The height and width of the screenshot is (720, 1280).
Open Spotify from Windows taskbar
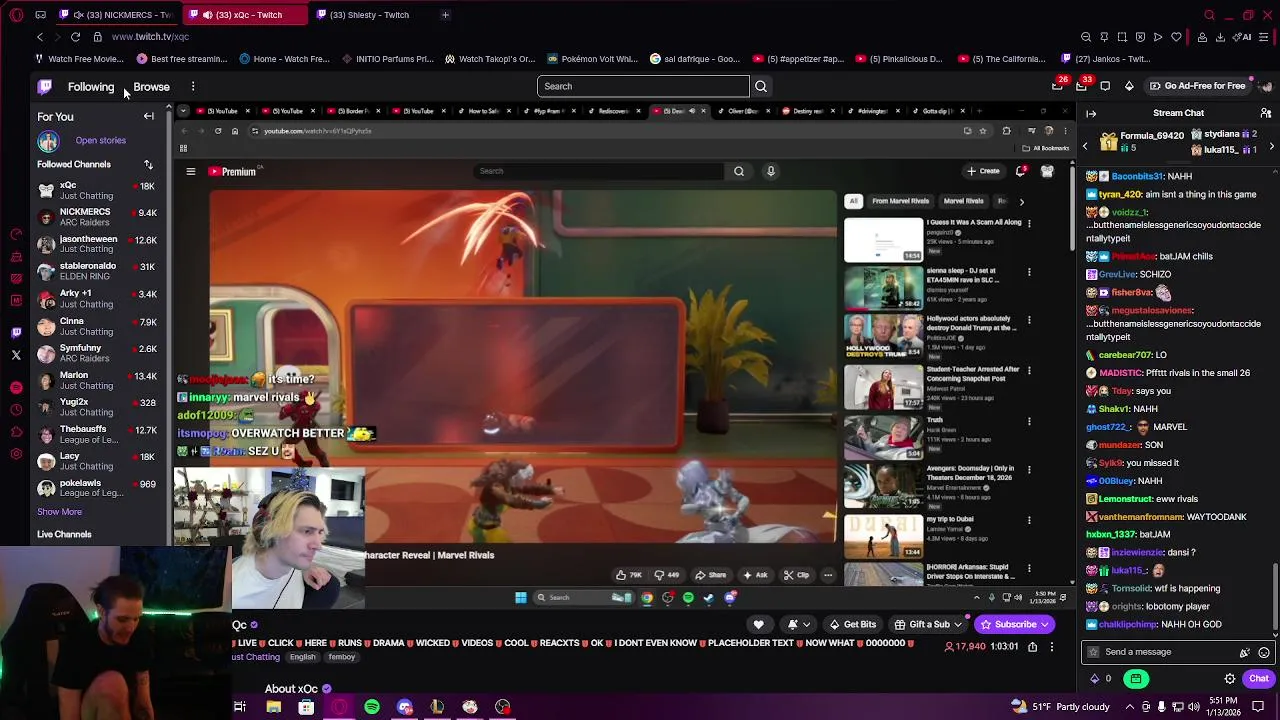[x=372, y=707]
